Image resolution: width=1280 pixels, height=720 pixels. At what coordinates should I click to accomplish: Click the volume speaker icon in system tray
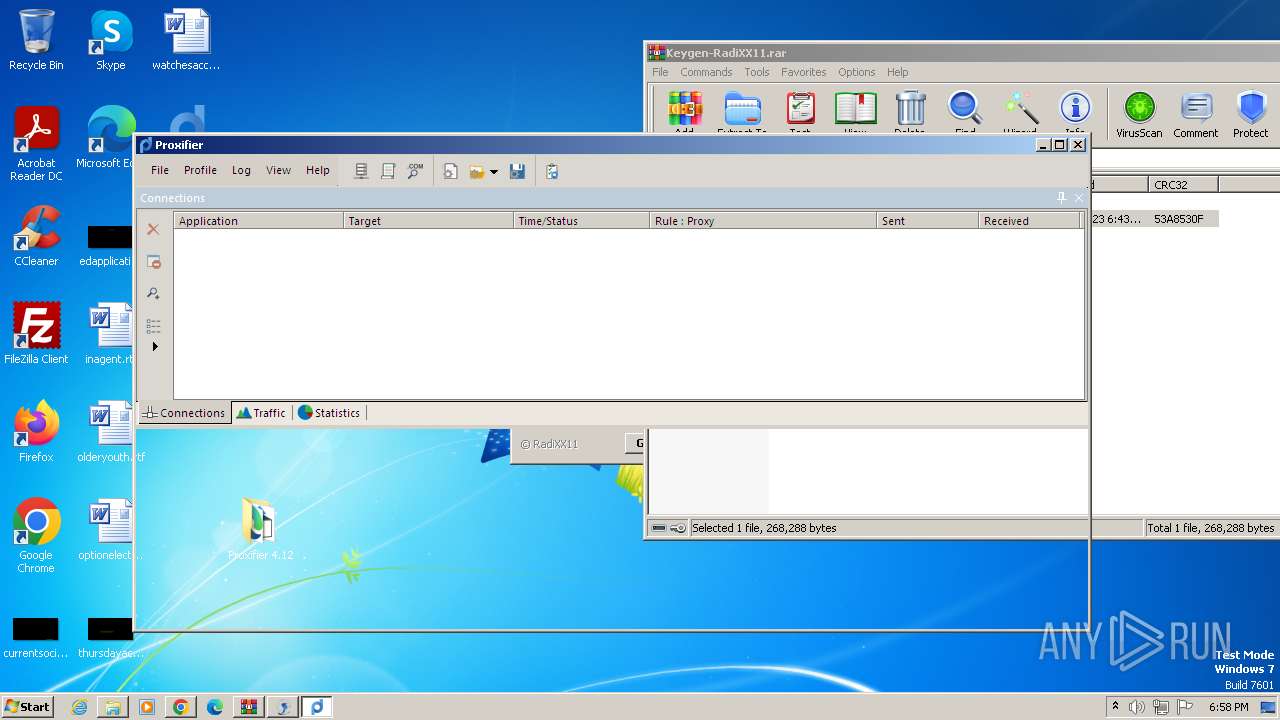pyautogui.click(x=1137, y=707)
